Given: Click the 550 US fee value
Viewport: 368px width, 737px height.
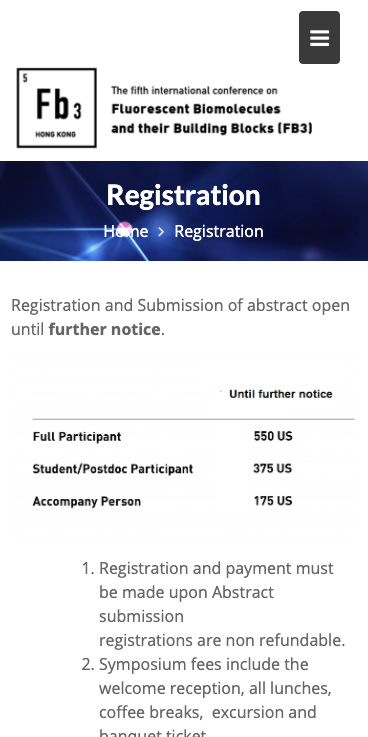Looking at the screenshot, I should tap(273, 436).
